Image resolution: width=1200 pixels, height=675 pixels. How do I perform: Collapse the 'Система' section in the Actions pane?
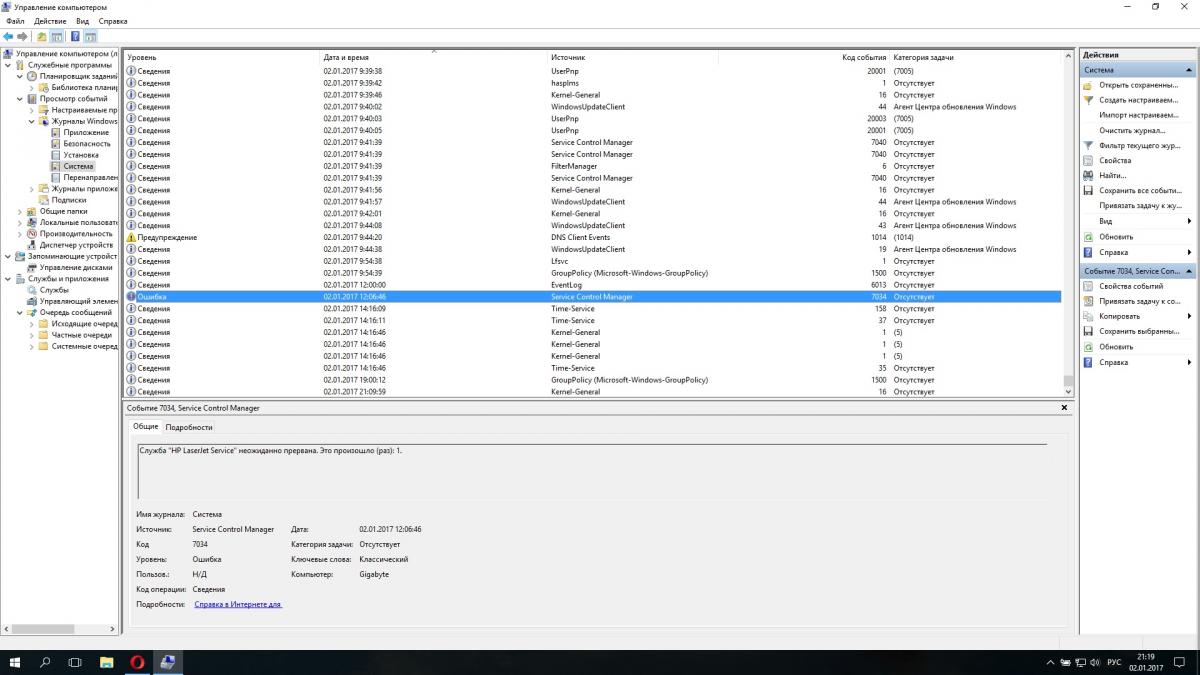1189,71
